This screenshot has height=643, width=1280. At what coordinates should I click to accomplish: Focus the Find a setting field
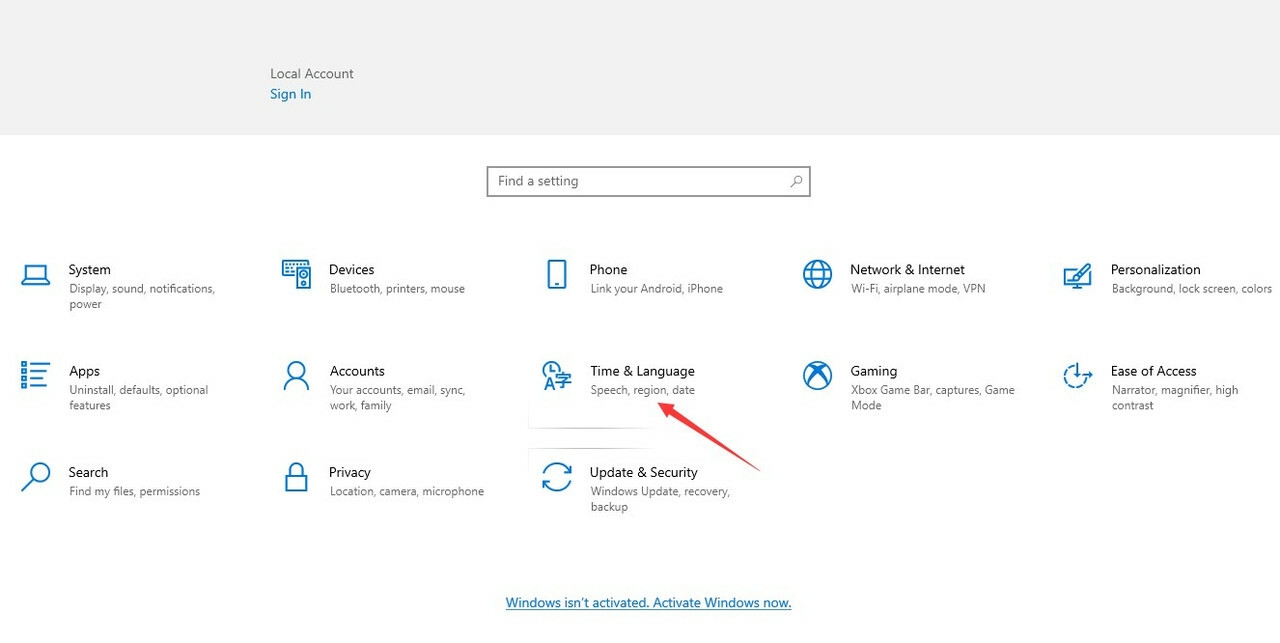(638, 181)
